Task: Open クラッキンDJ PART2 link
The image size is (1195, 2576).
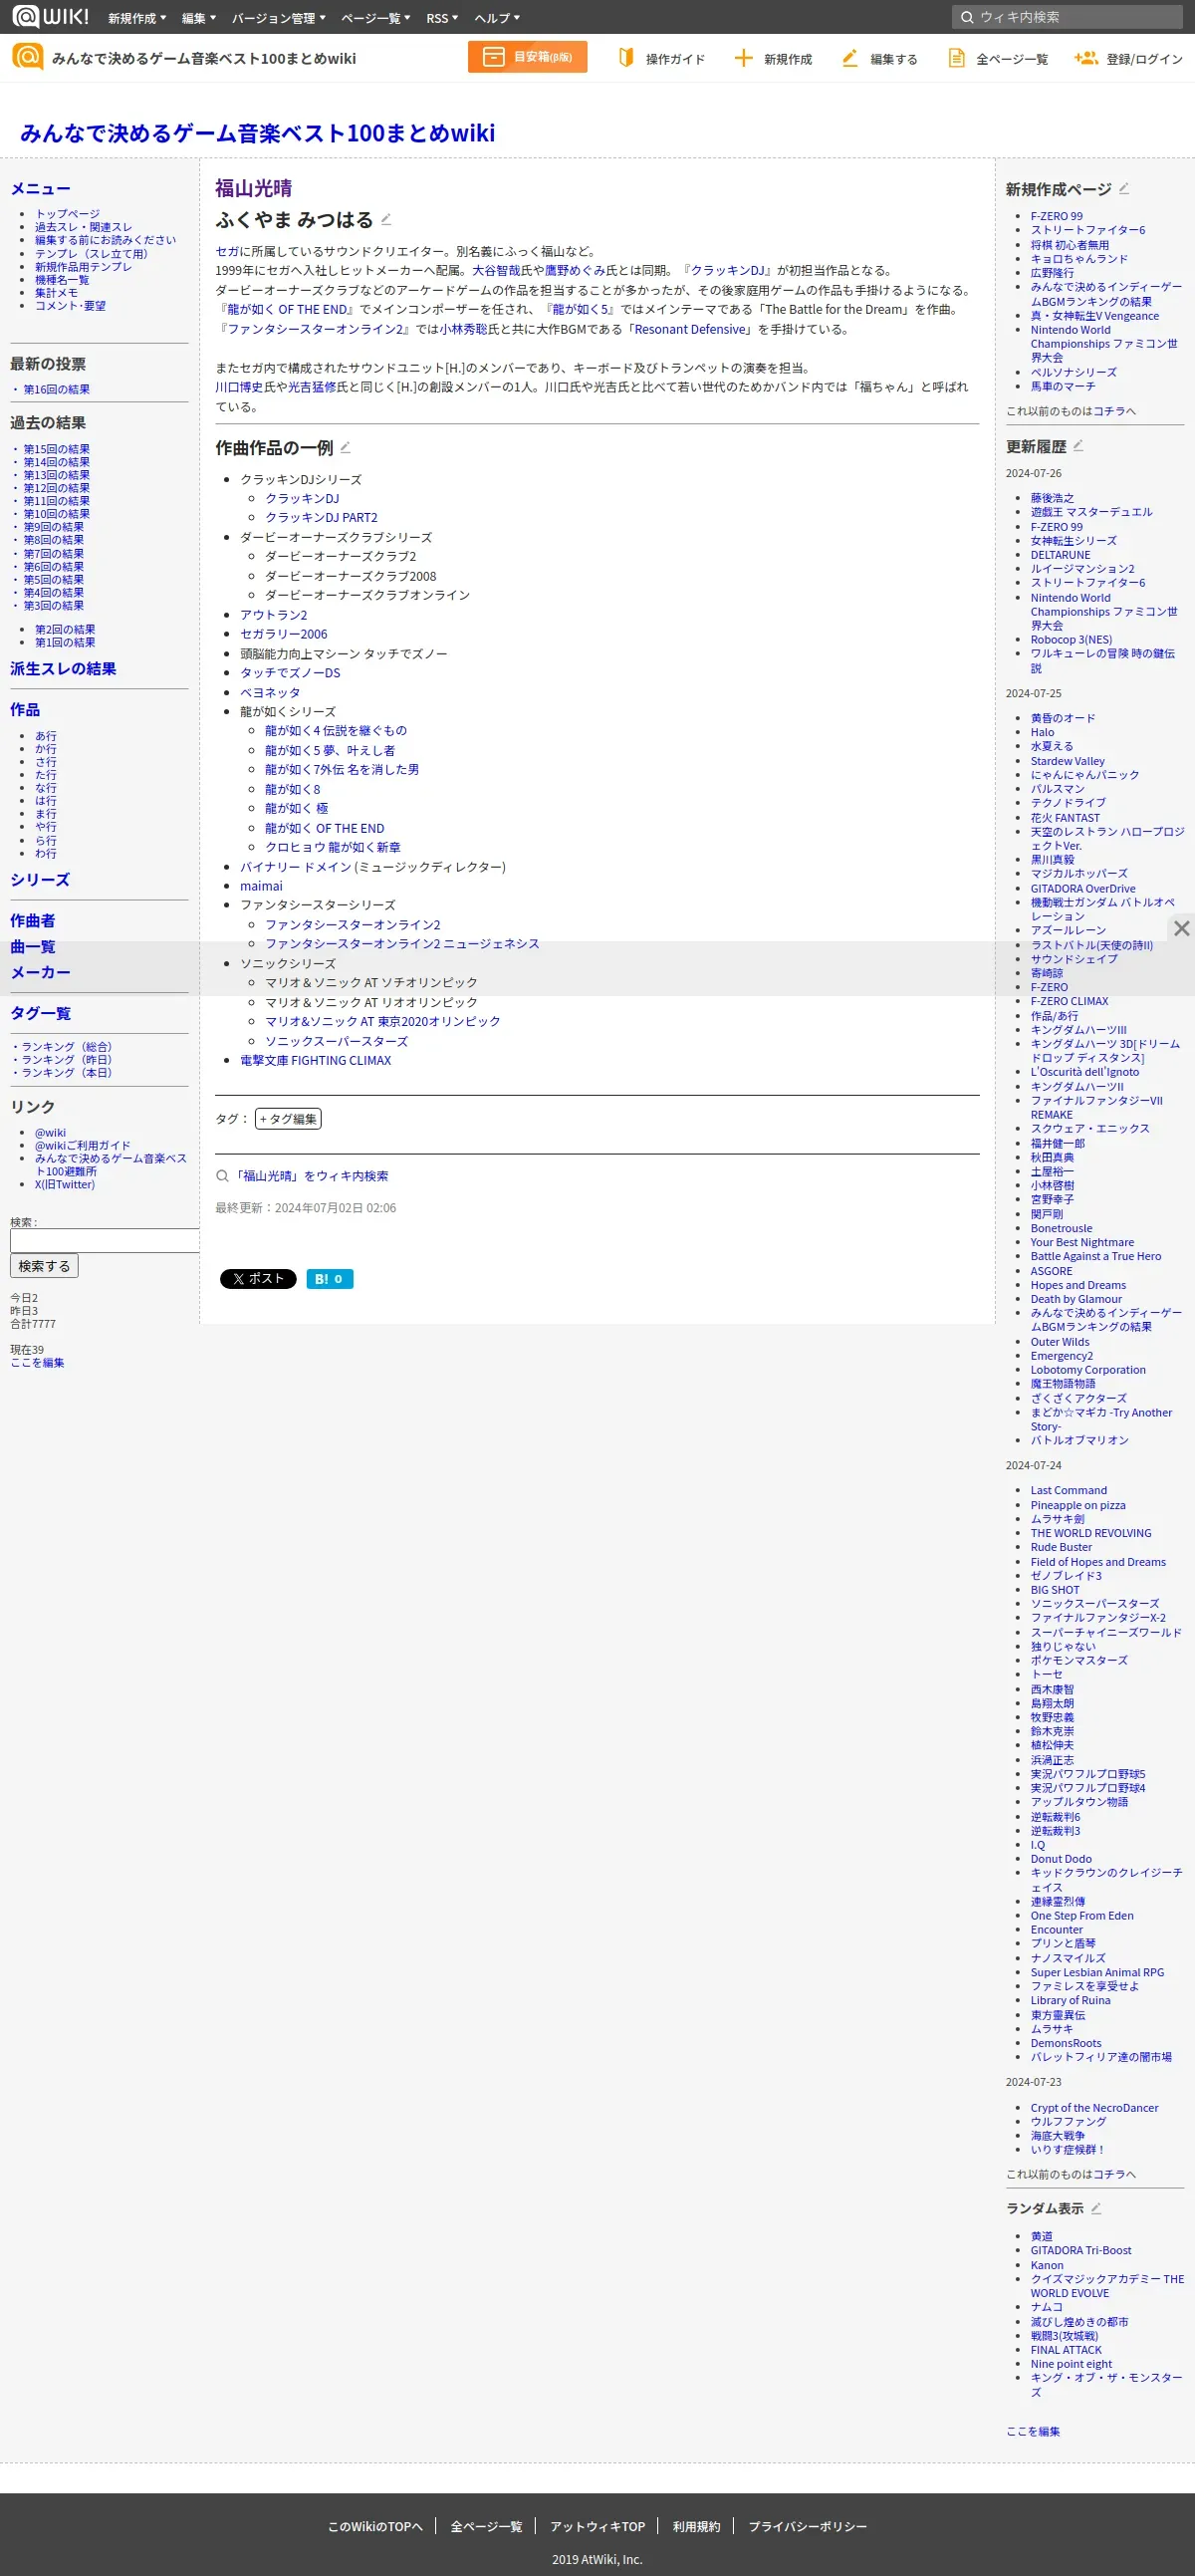Action: [x=321, y=517]
